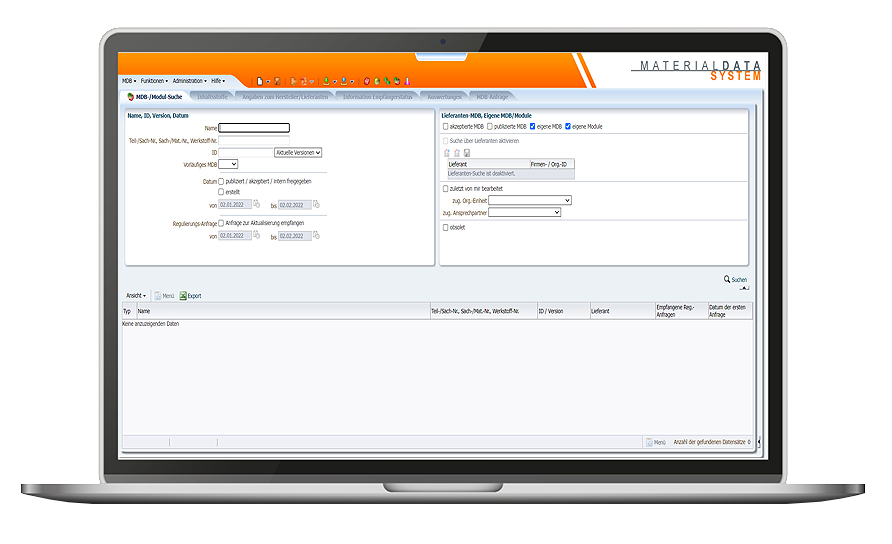Viewport: 892px width, 544px height.
Task: Click the Name input field
Action: pyautogui.click(x=254, y=128)
